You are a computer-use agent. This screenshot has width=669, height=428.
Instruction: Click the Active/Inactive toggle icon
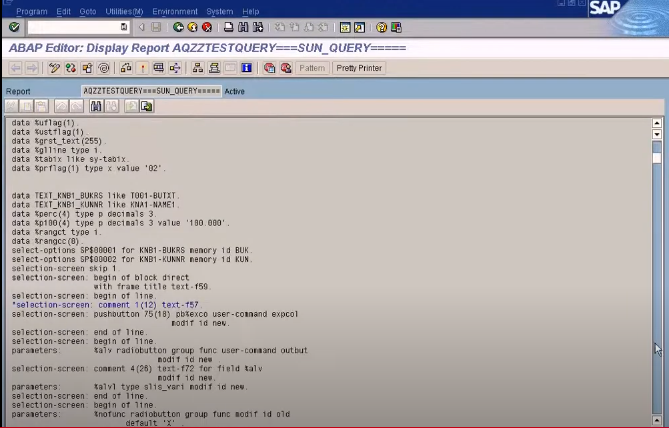pyautogui.click(x=71, y=68)
